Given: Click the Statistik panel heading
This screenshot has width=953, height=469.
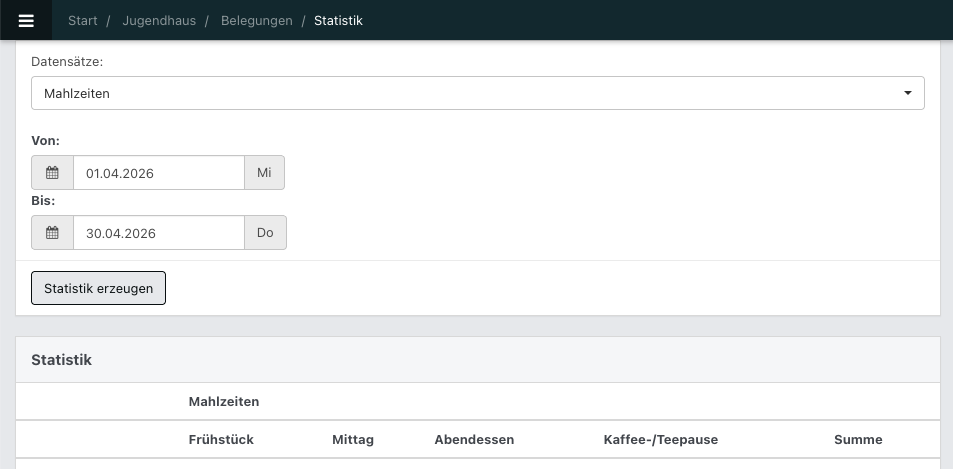Looking at the screenshot, I should pos(61,360).
